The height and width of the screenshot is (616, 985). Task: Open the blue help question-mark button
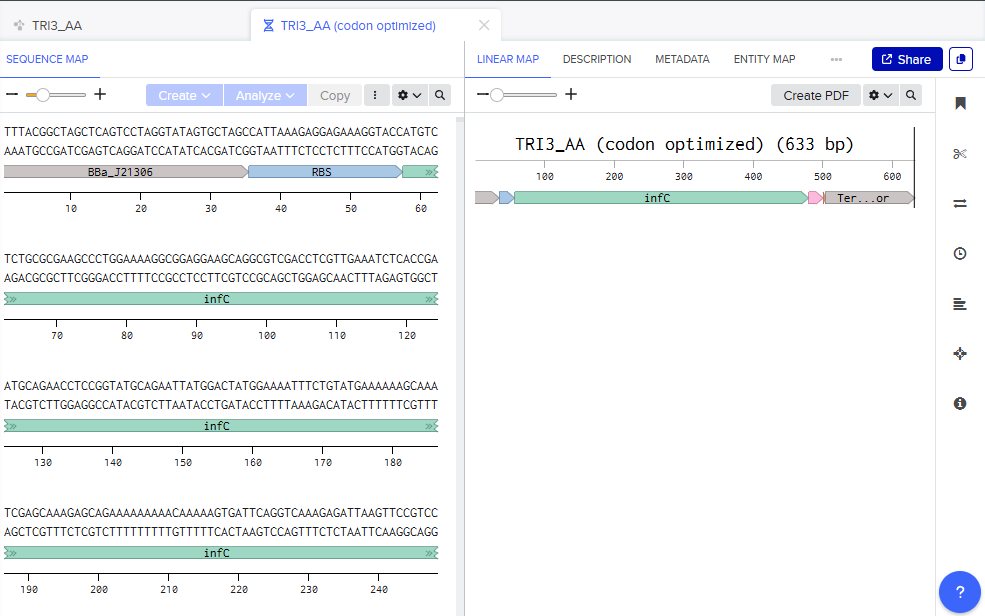pyautogui.click(x=959, y=592)
